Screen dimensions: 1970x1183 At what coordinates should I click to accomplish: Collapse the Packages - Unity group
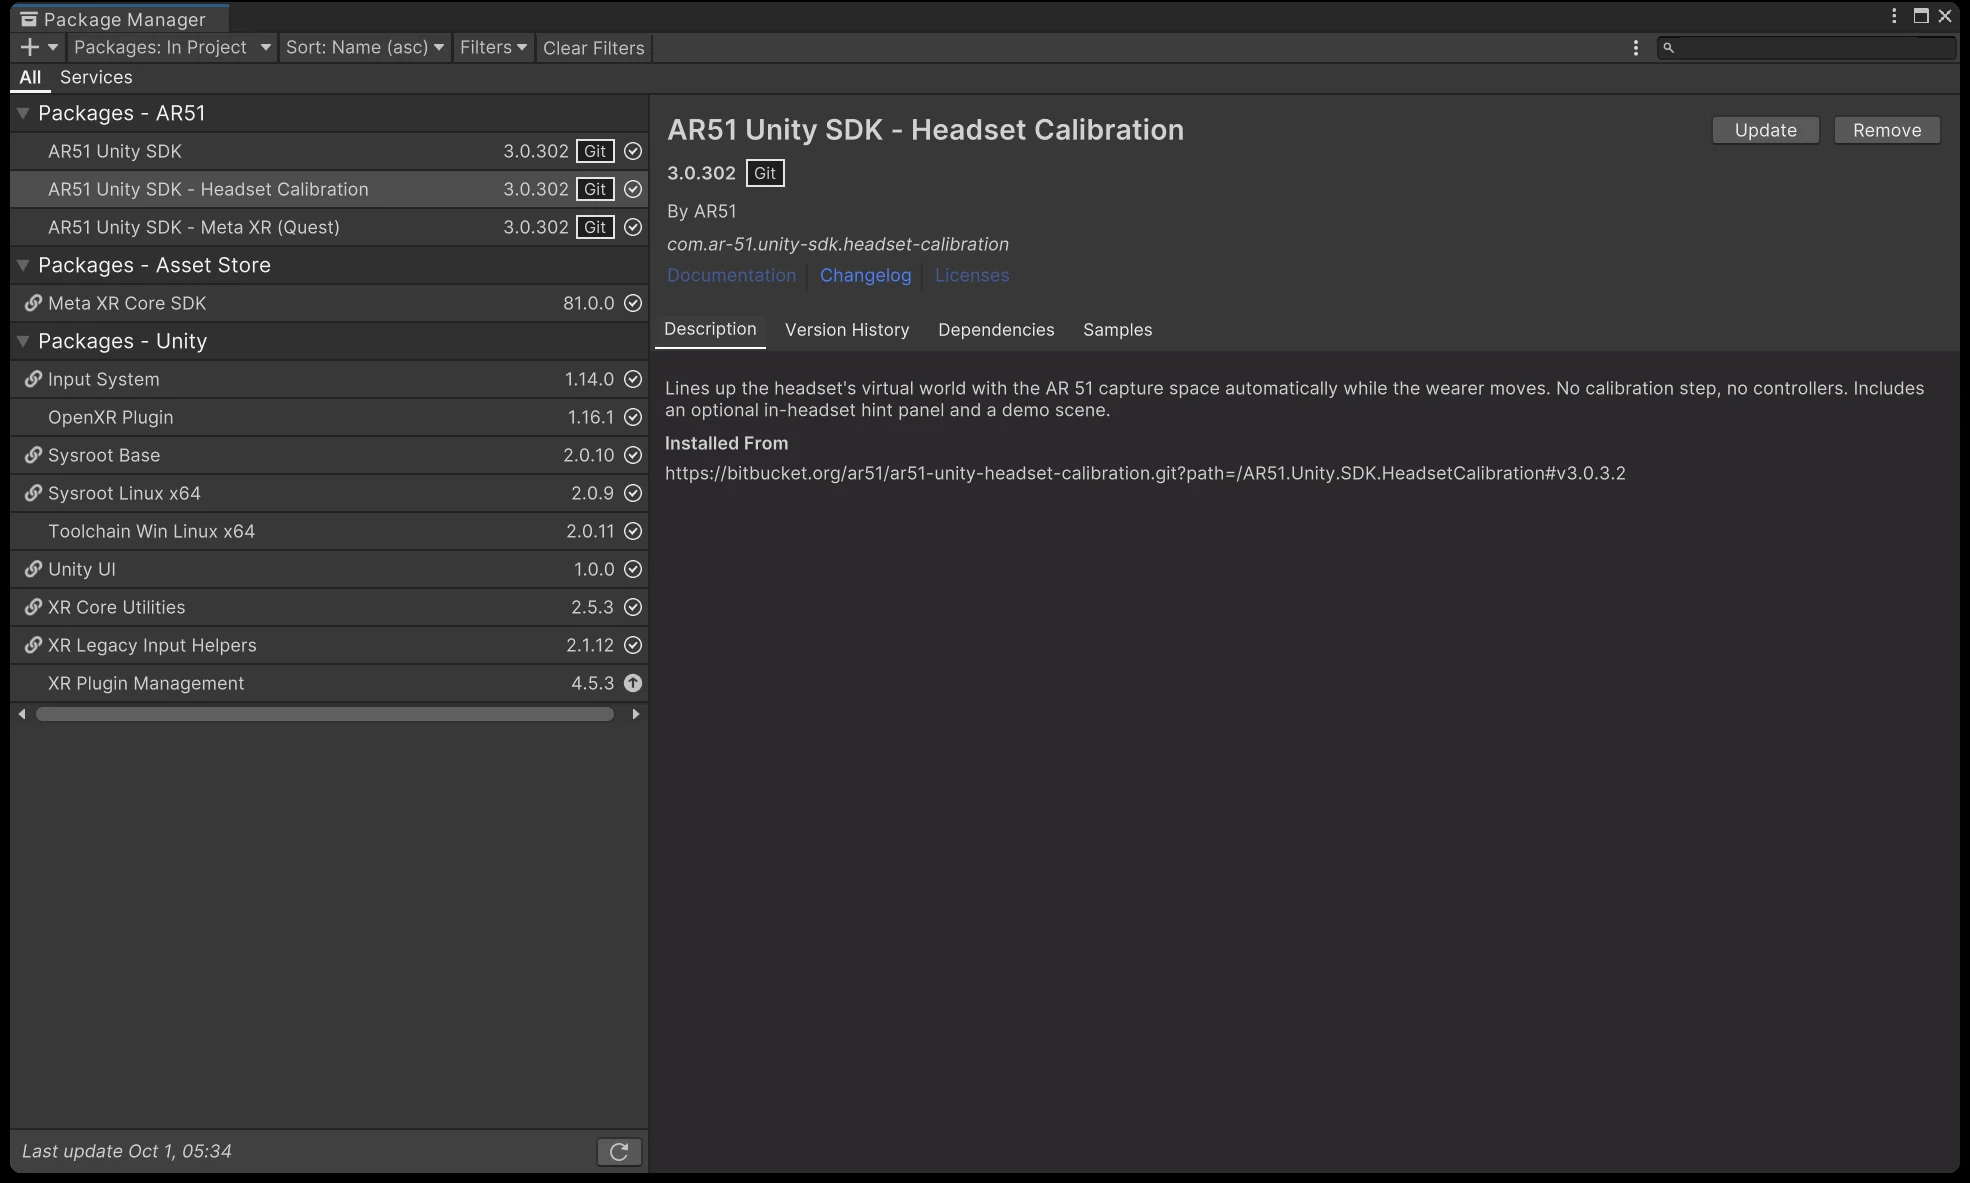point(23,341)
